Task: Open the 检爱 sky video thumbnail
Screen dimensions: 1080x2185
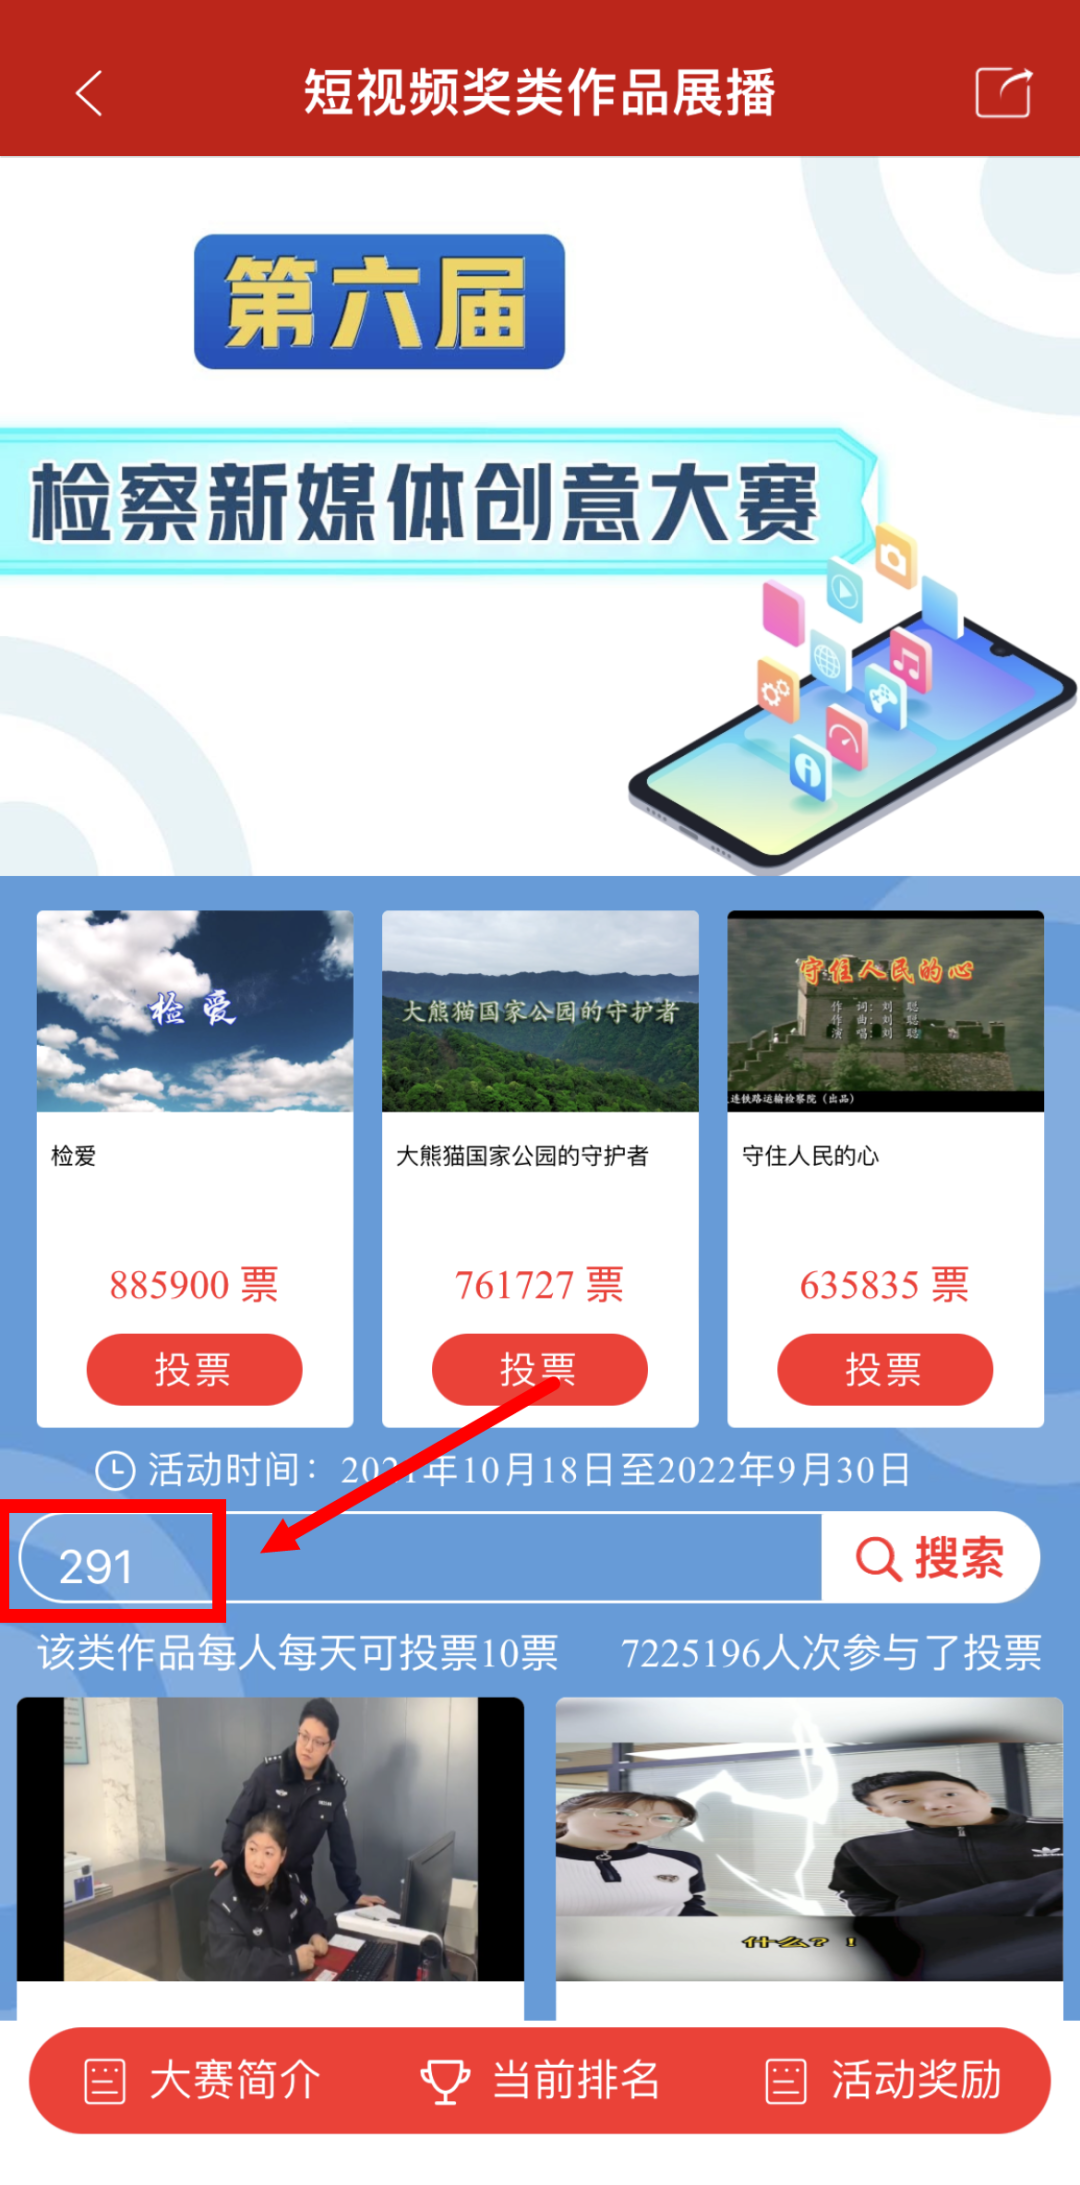Action: click(x=195, y=1011)
